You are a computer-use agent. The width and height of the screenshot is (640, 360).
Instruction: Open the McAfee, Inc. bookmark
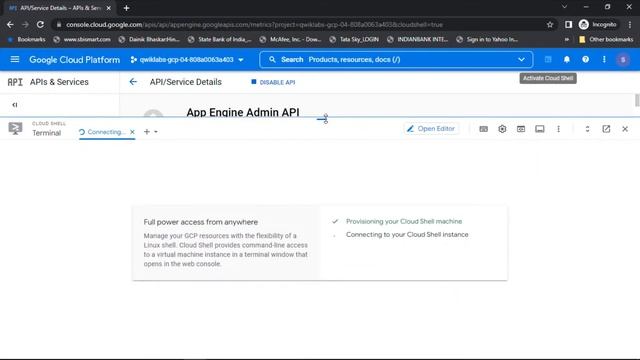coord(291,39)
